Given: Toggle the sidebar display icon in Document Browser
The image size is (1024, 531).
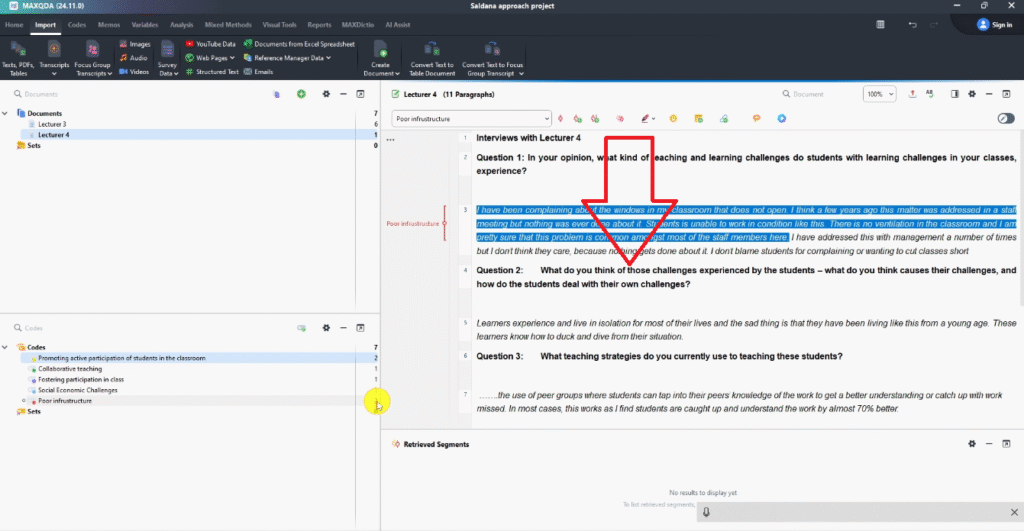Looking at the screenshot, I should (955, 94).
